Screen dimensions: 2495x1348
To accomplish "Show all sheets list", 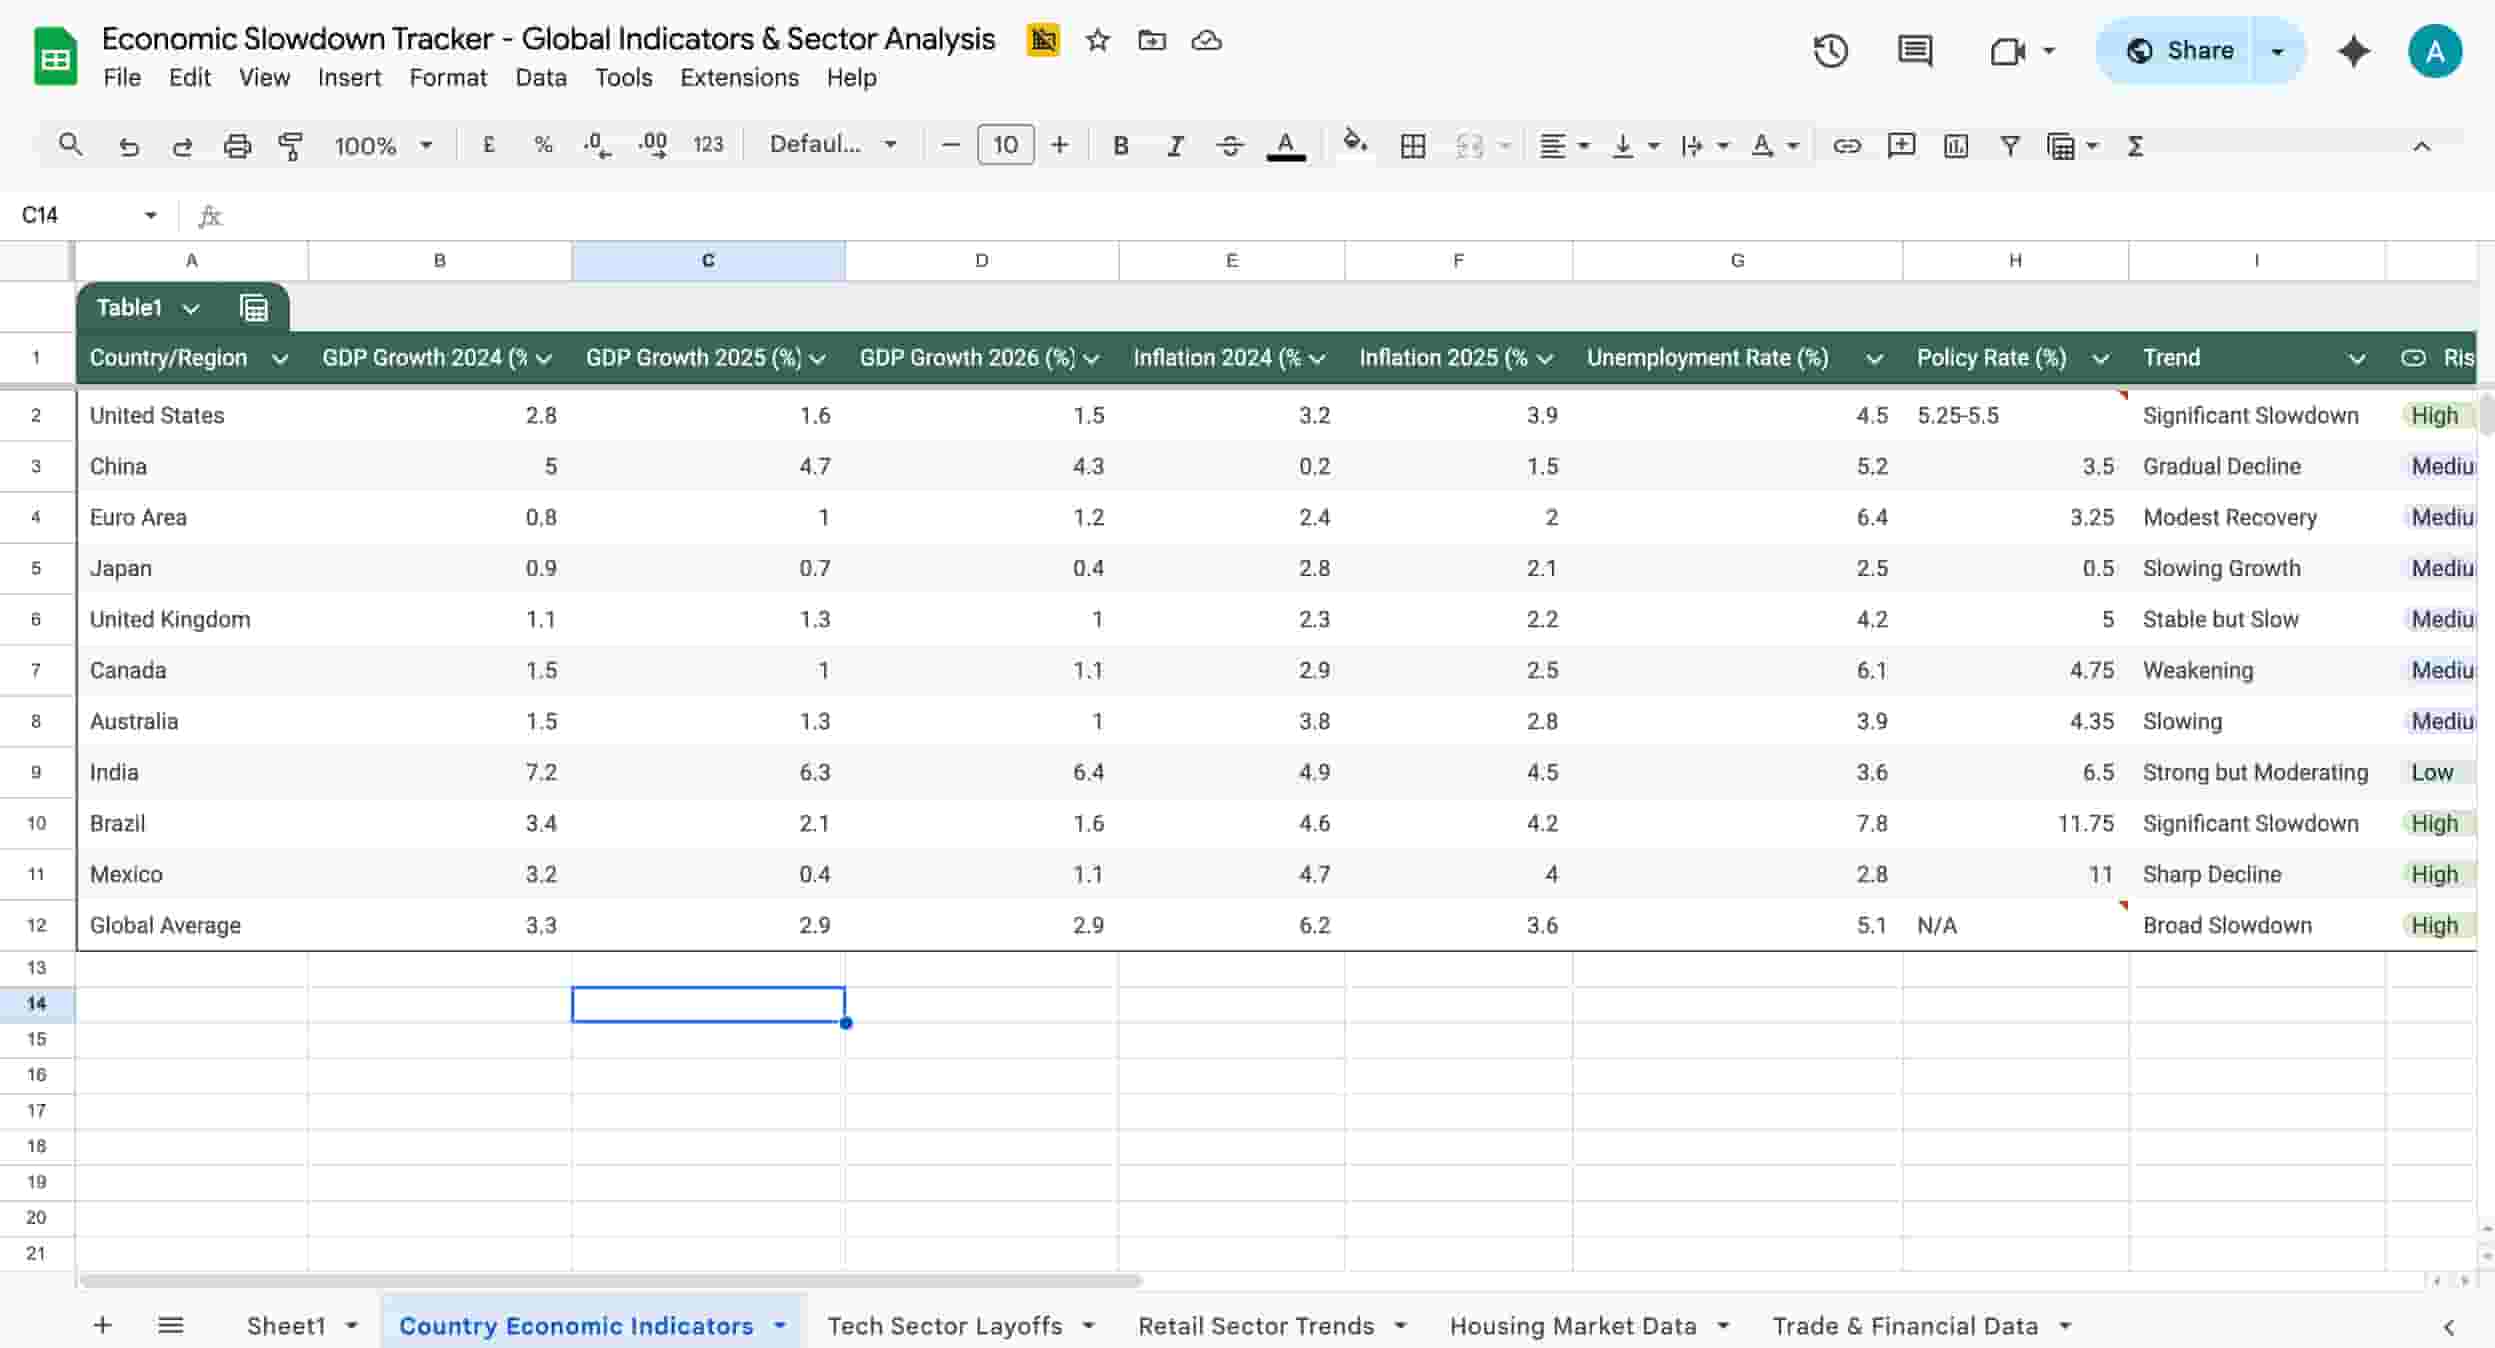I will 171,1325.
